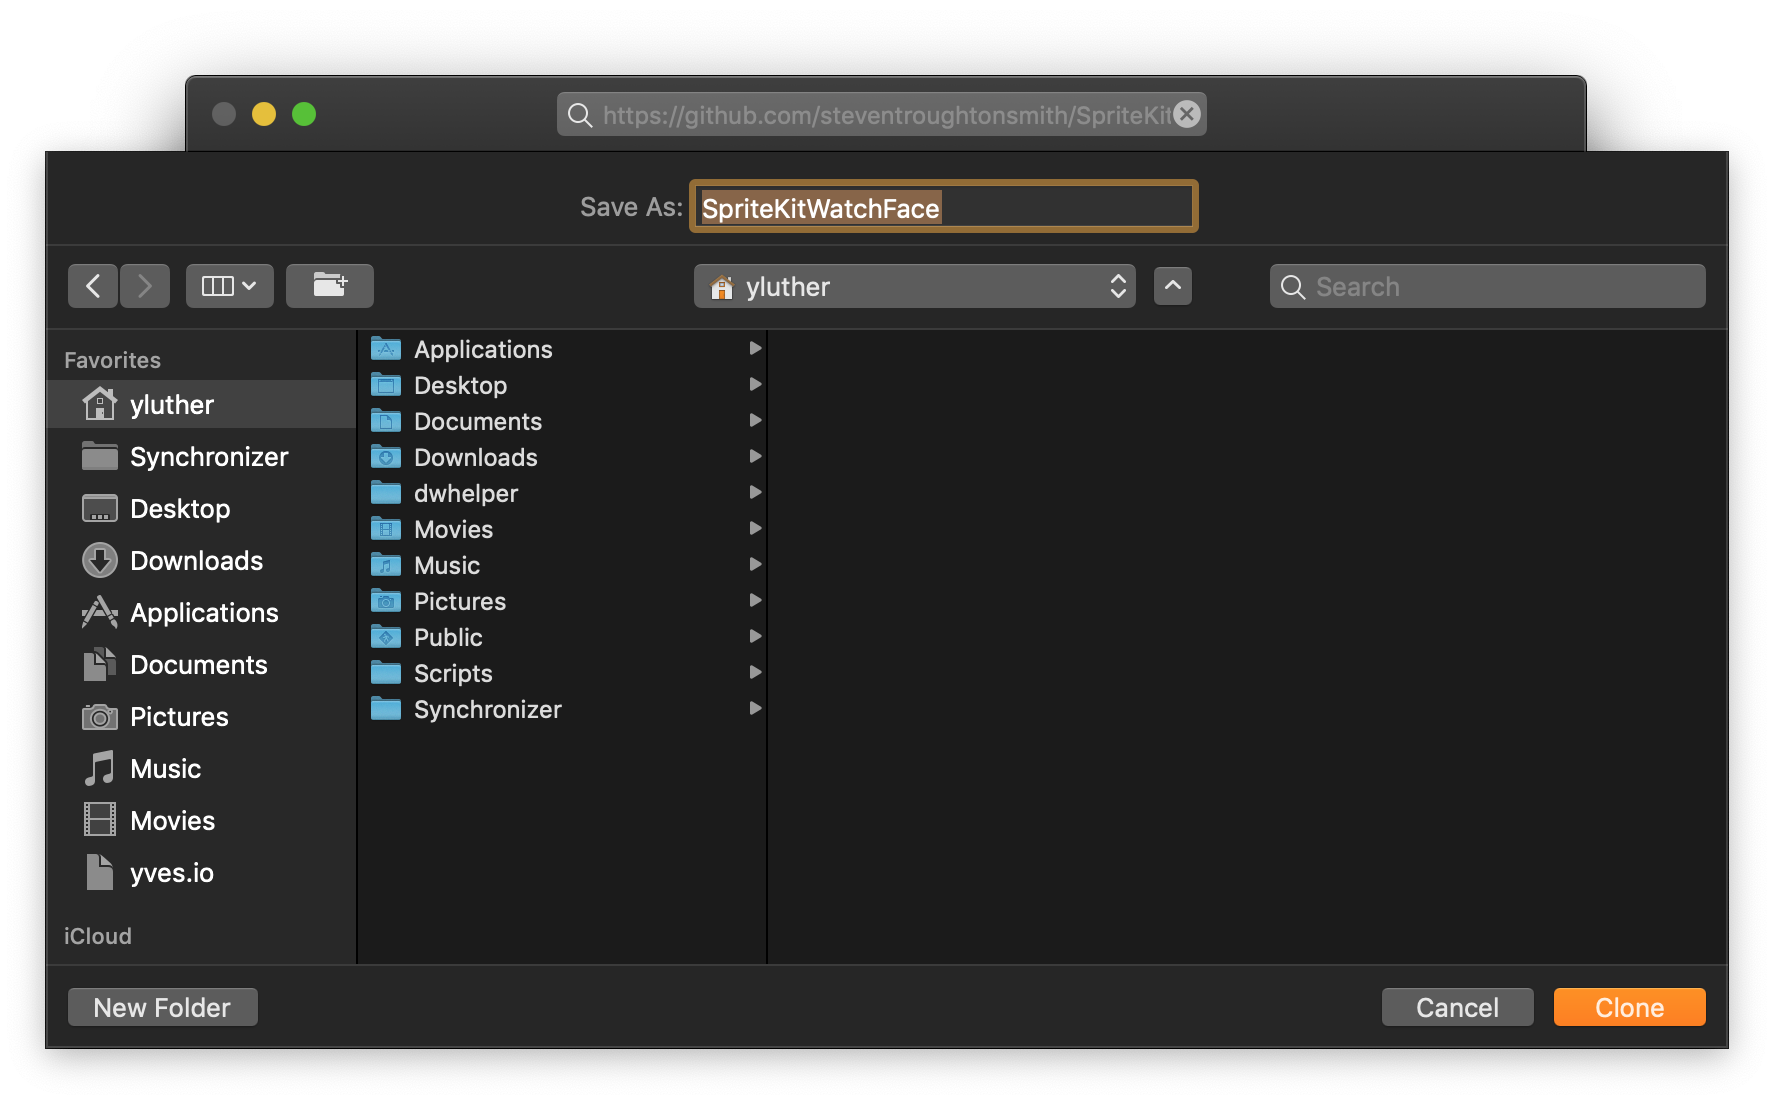Select Desktop in the Favorites sidebar

tap(202, 509)
